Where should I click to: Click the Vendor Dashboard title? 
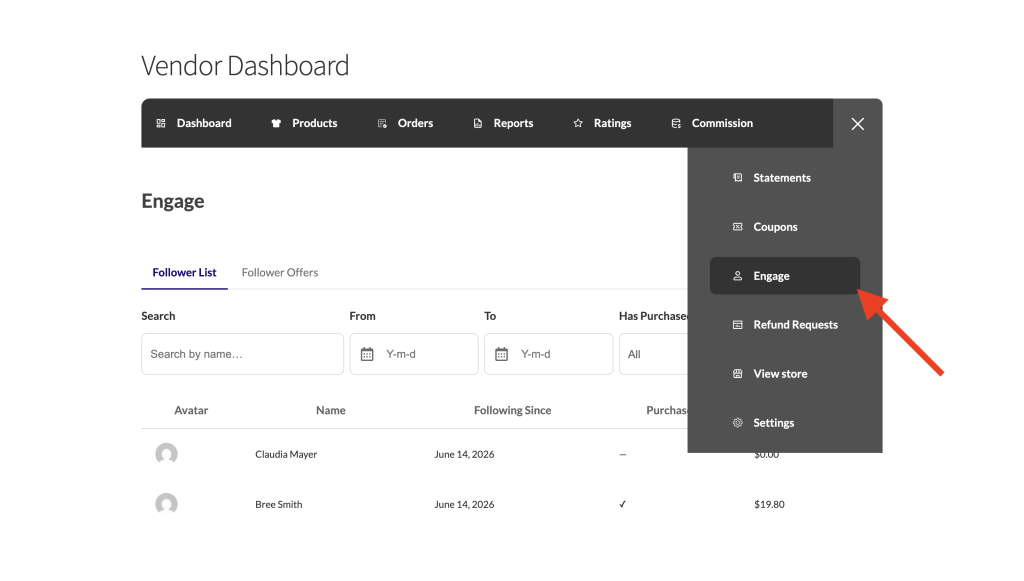coord(246,66)
